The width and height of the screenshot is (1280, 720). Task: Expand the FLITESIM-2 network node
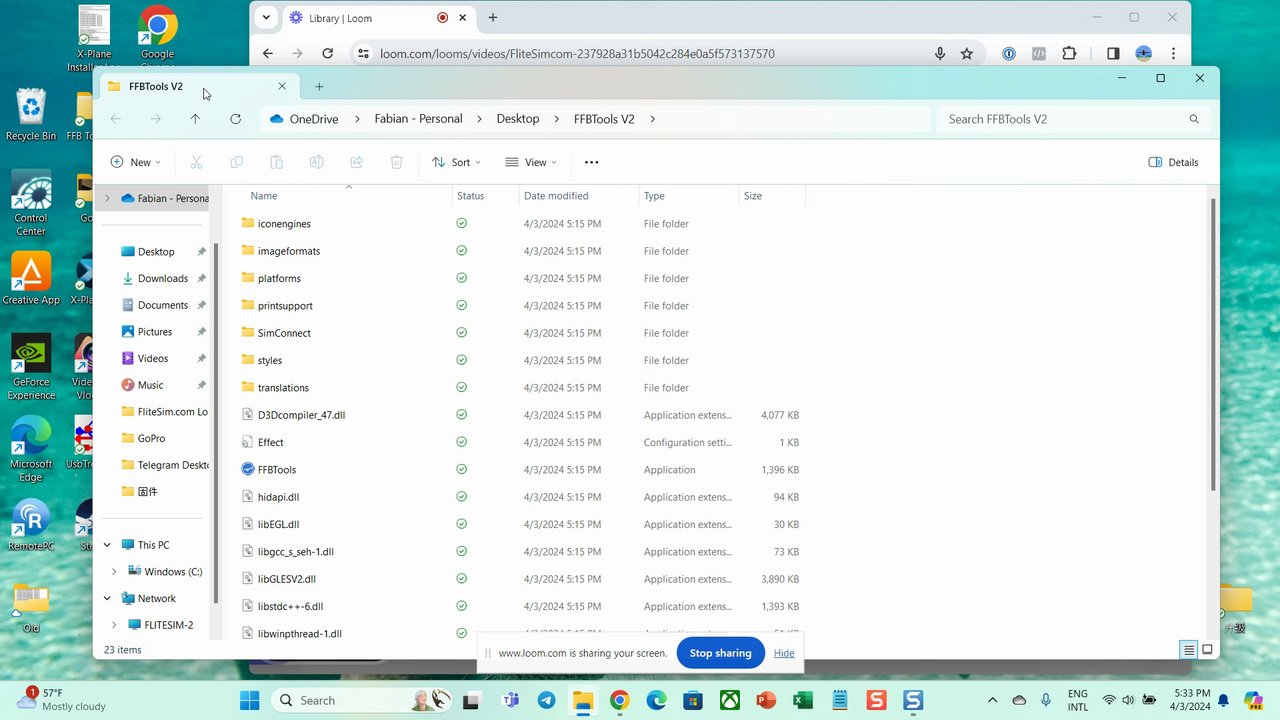pos(114,625)
